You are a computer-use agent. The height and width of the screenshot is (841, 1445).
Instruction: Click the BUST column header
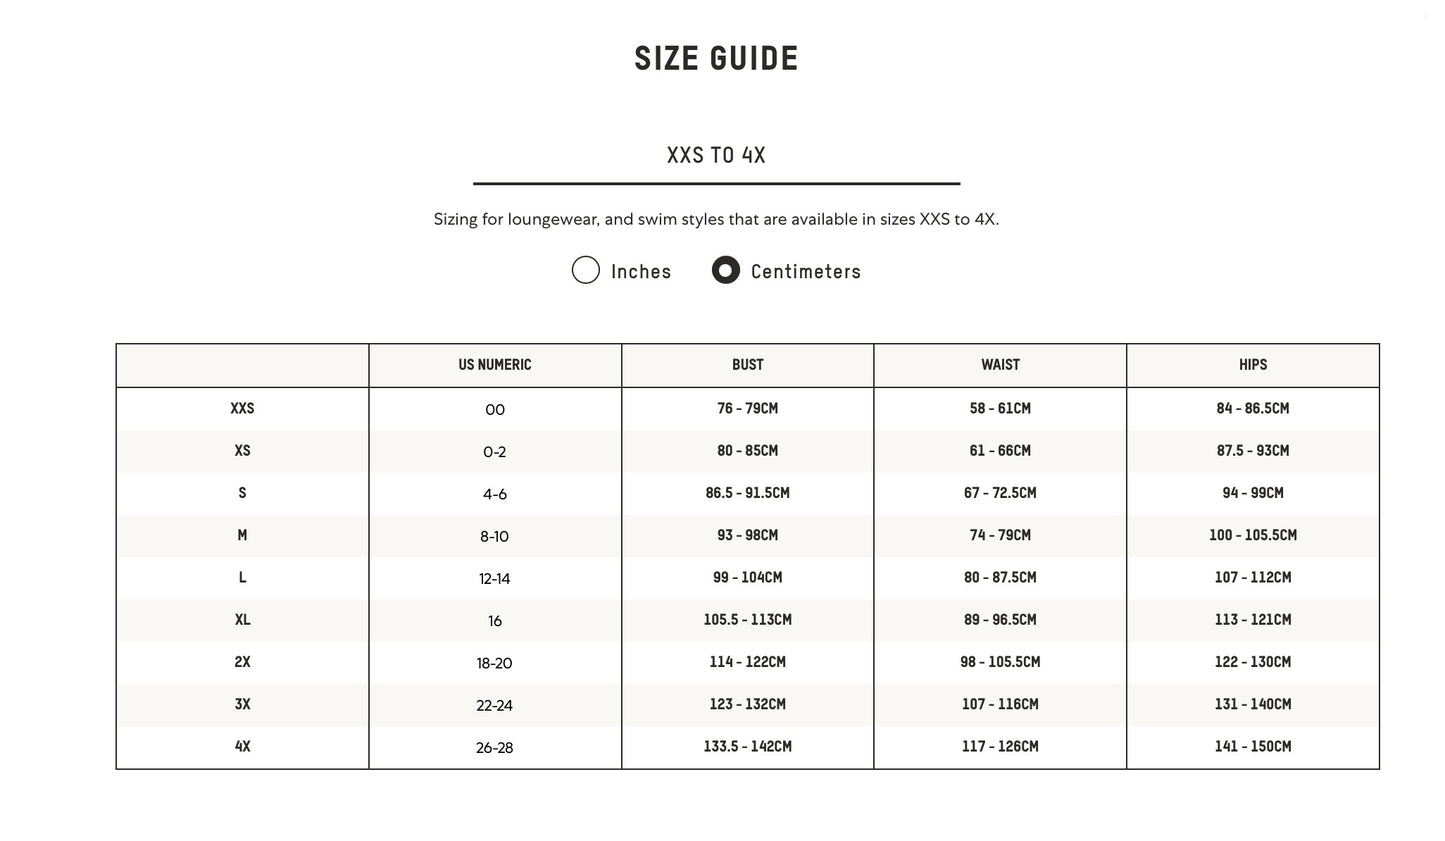click(x=747, y=365)
